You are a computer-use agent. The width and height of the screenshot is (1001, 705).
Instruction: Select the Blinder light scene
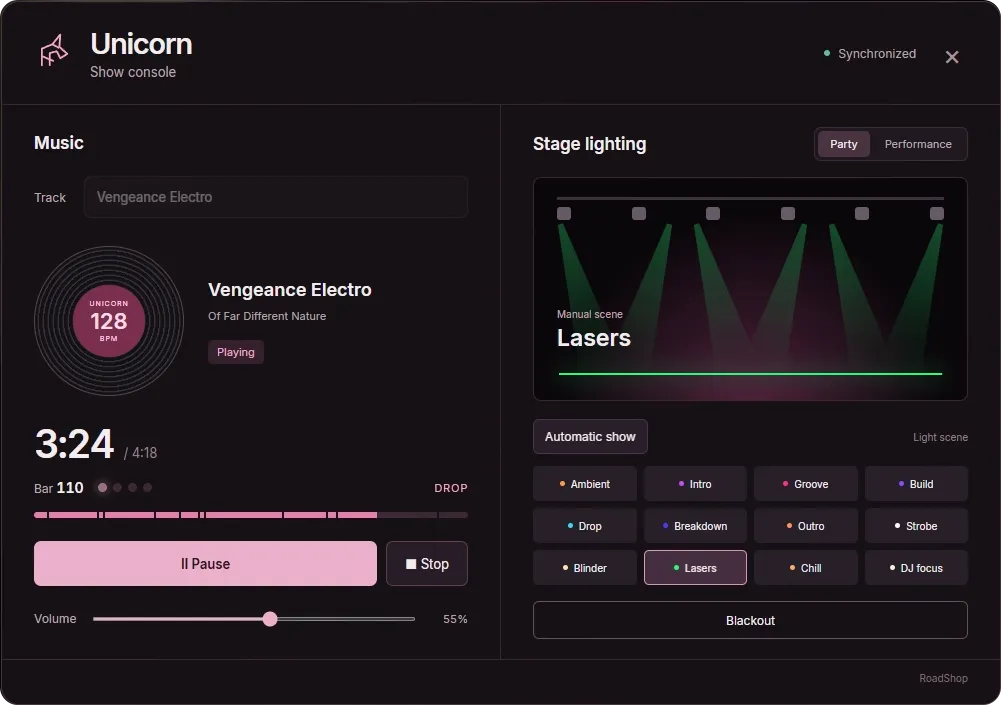pyautogui.click(x=585, y=568)
